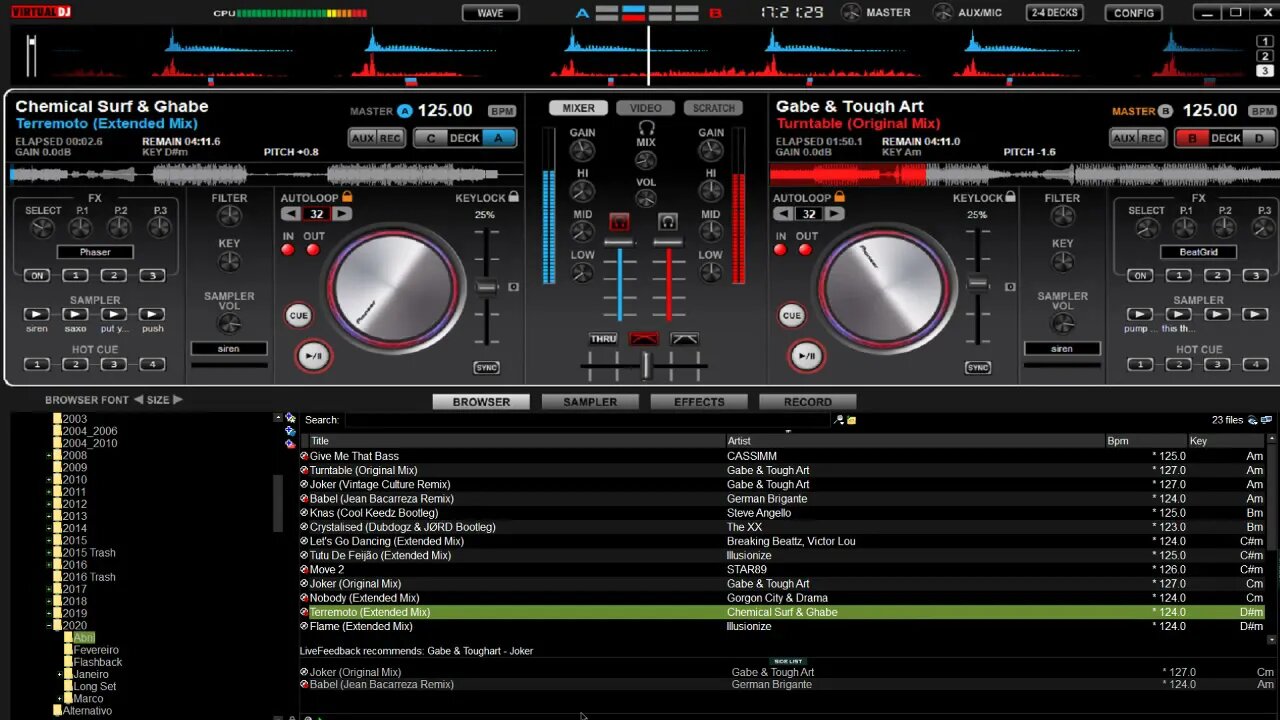This screenshot has height=720, width=1280.
Task: Increase browser font size arrow
Action: (178, 400)
